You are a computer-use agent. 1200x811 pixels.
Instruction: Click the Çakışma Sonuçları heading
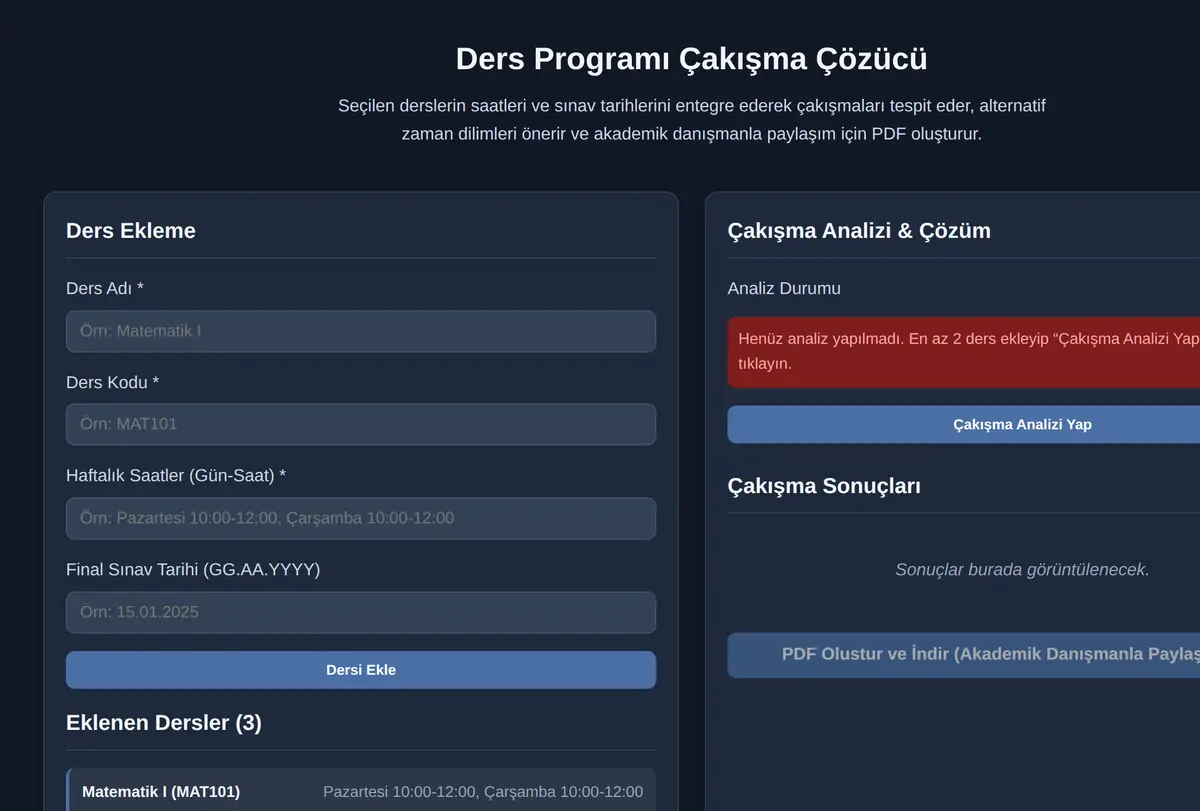tap(824, 485)
